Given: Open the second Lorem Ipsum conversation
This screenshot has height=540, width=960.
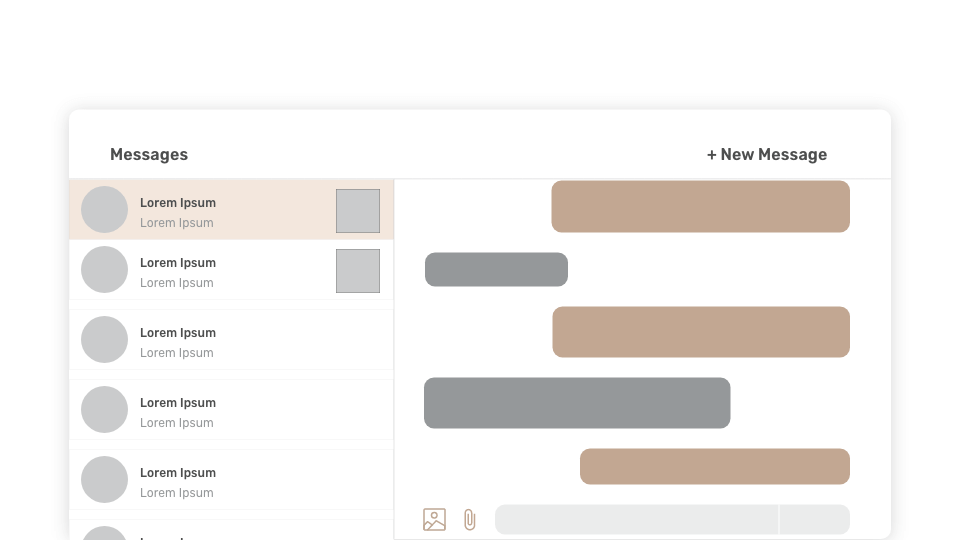Looking at the screenshot, I should [230, 271].
